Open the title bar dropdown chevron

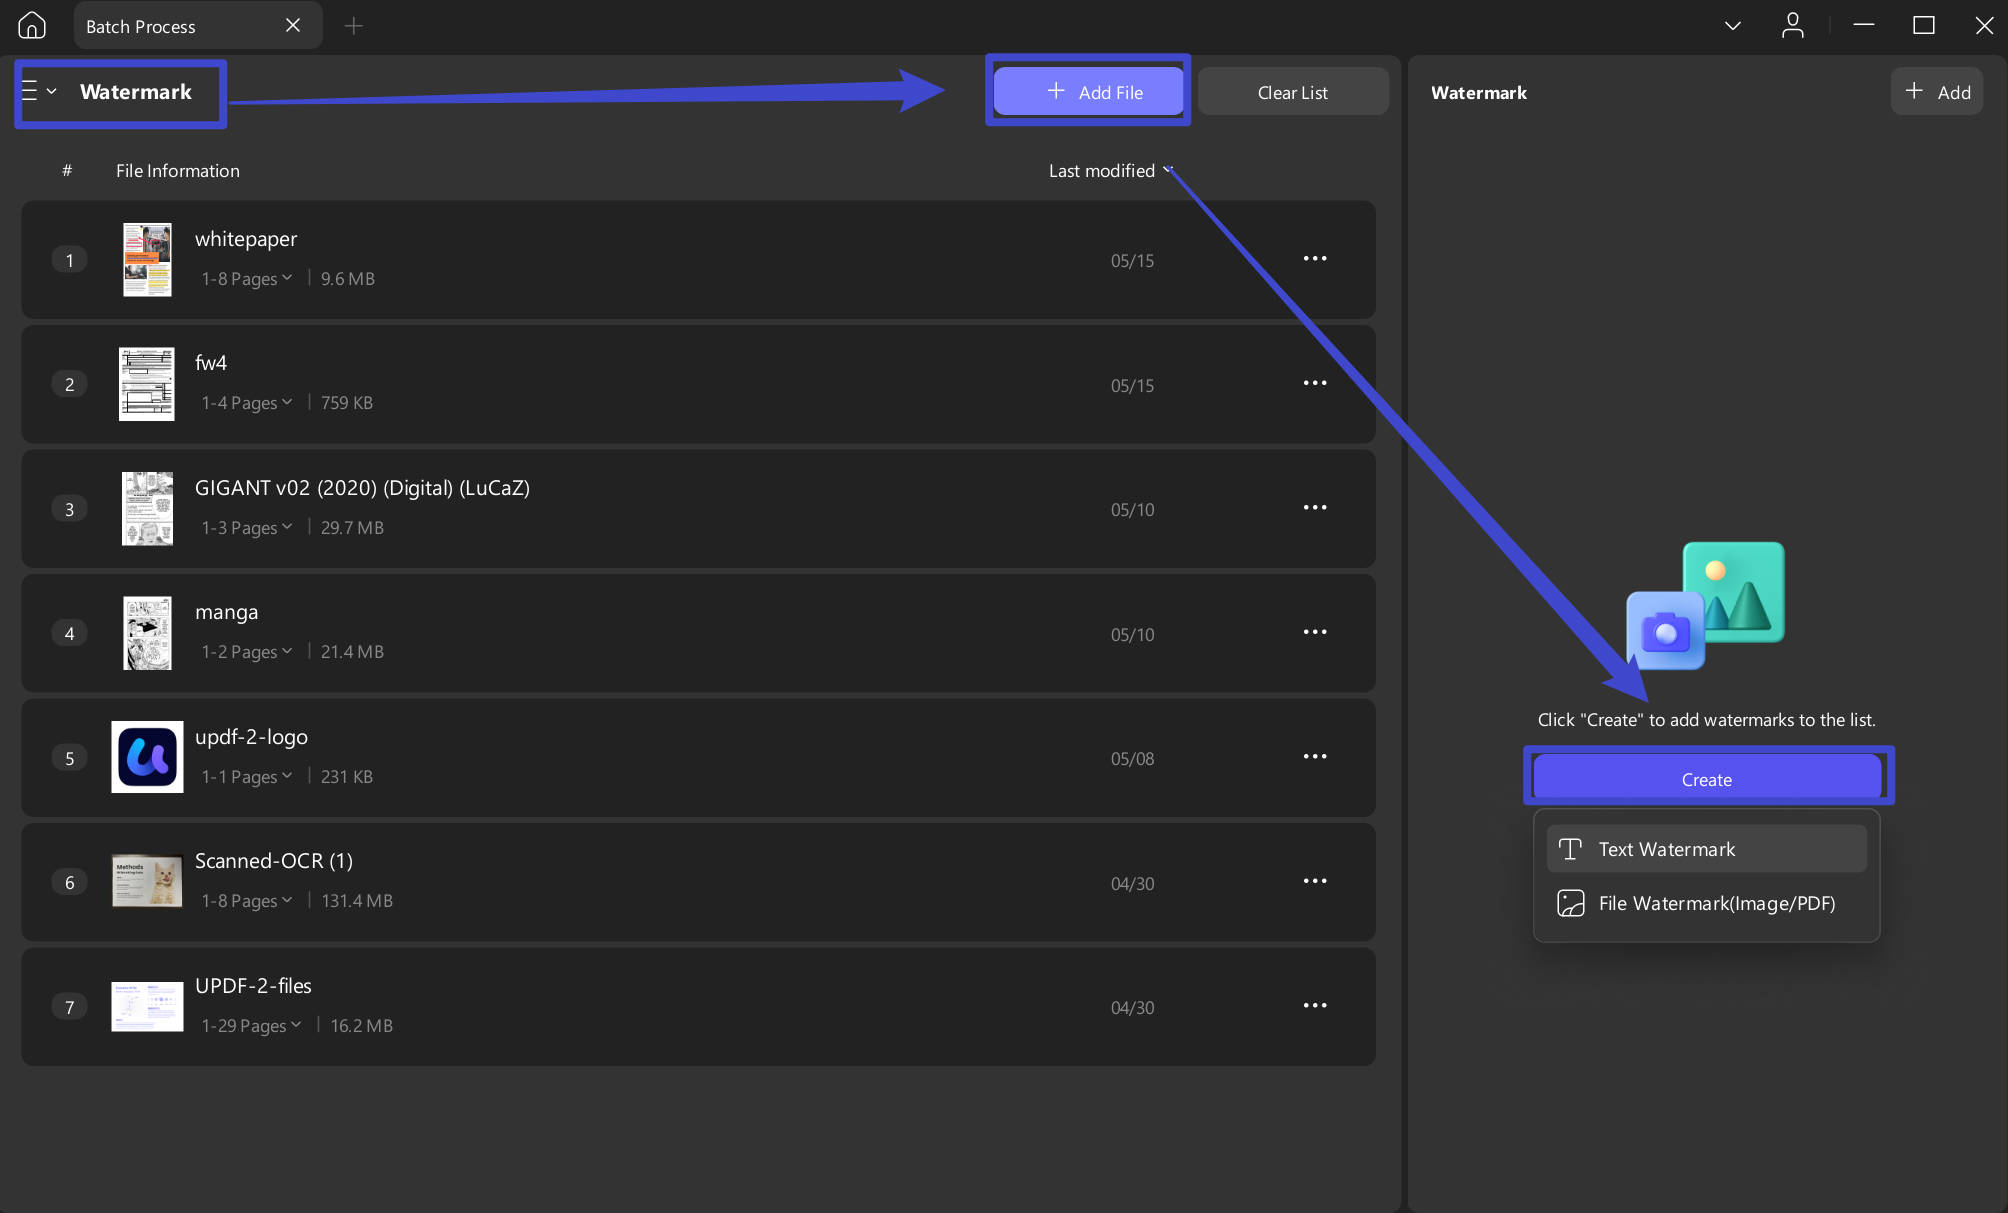pyautogui.click(x=1733, y=26)
